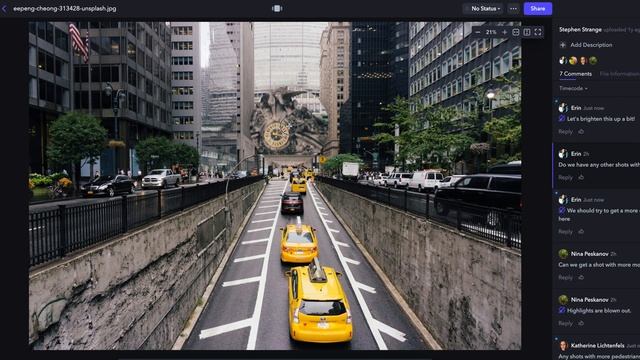The width and height of the screenshot is (640, 360).
Task: Select comment 'Can we get a shot with more'
Action: click(x=599, y=265)
